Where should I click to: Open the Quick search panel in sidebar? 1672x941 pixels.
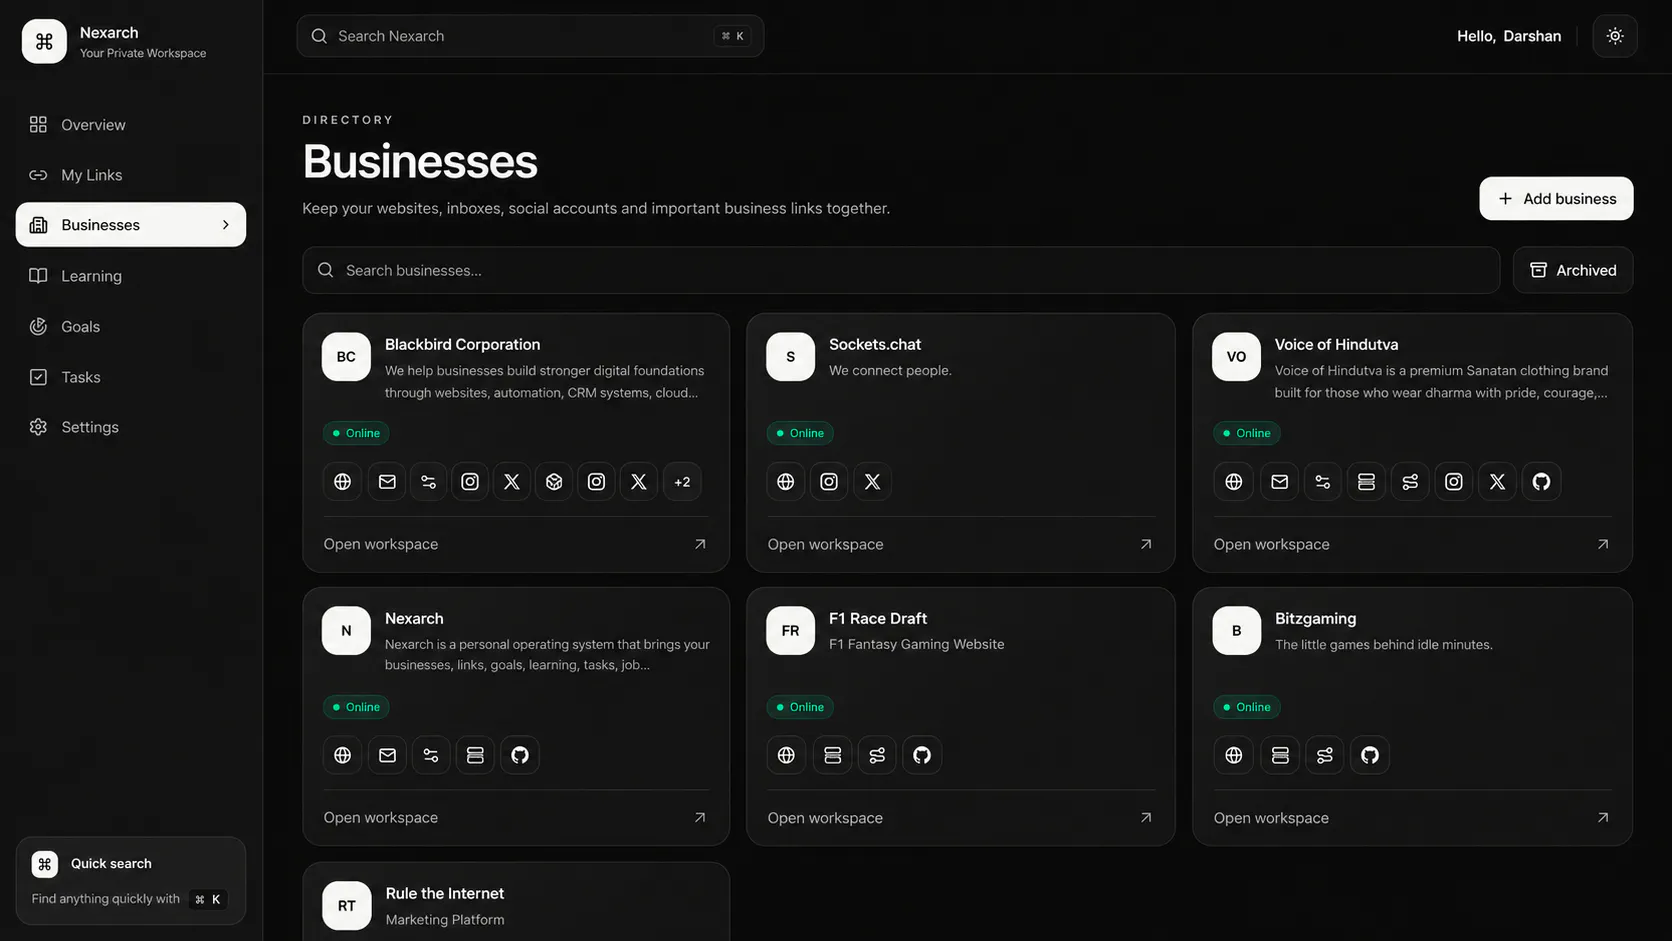[x=131, y=880]
